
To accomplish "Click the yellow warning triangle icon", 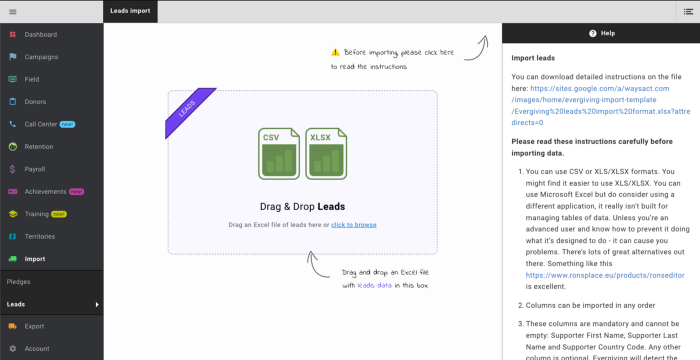I will pos(335,52).
